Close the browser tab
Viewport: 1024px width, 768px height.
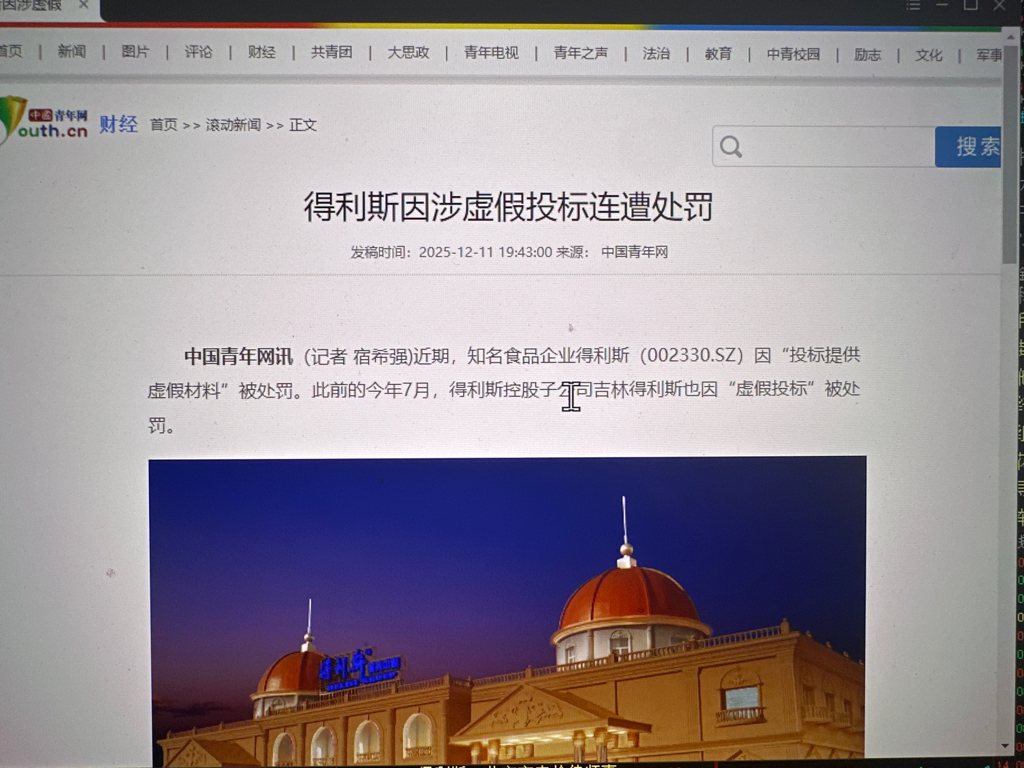[84, 5]
